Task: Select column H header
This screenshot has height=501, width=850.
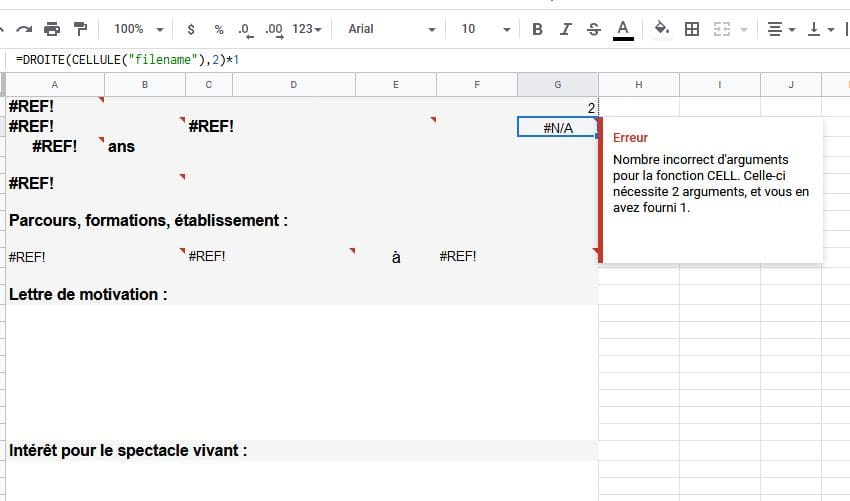Action: (x=639, y=84)
